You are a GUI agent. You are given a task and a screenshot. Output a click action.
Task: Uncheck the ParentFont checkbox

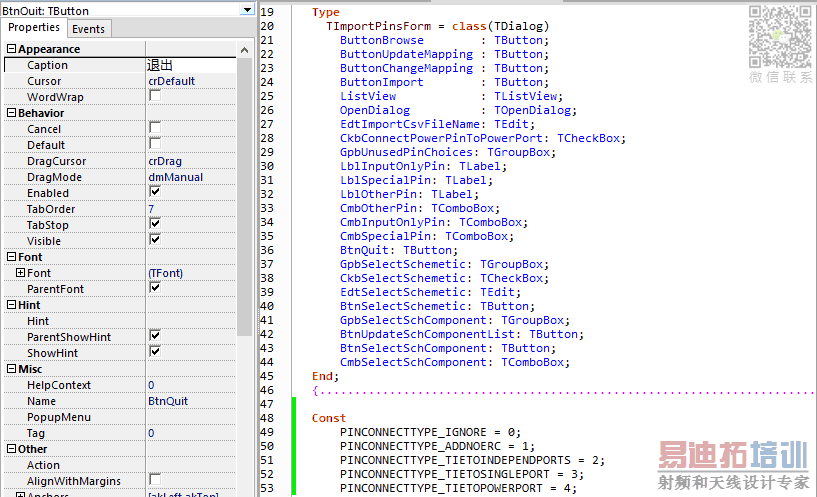coord(155,288)
